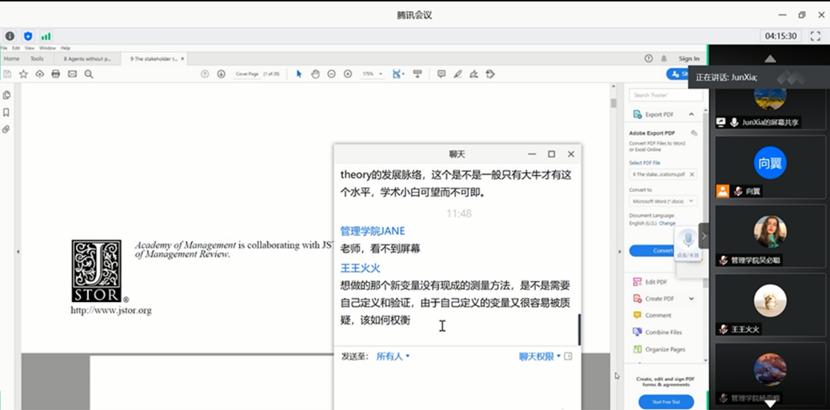Click the blue Convert button
The image size is (830, 410).
[661, 250]
